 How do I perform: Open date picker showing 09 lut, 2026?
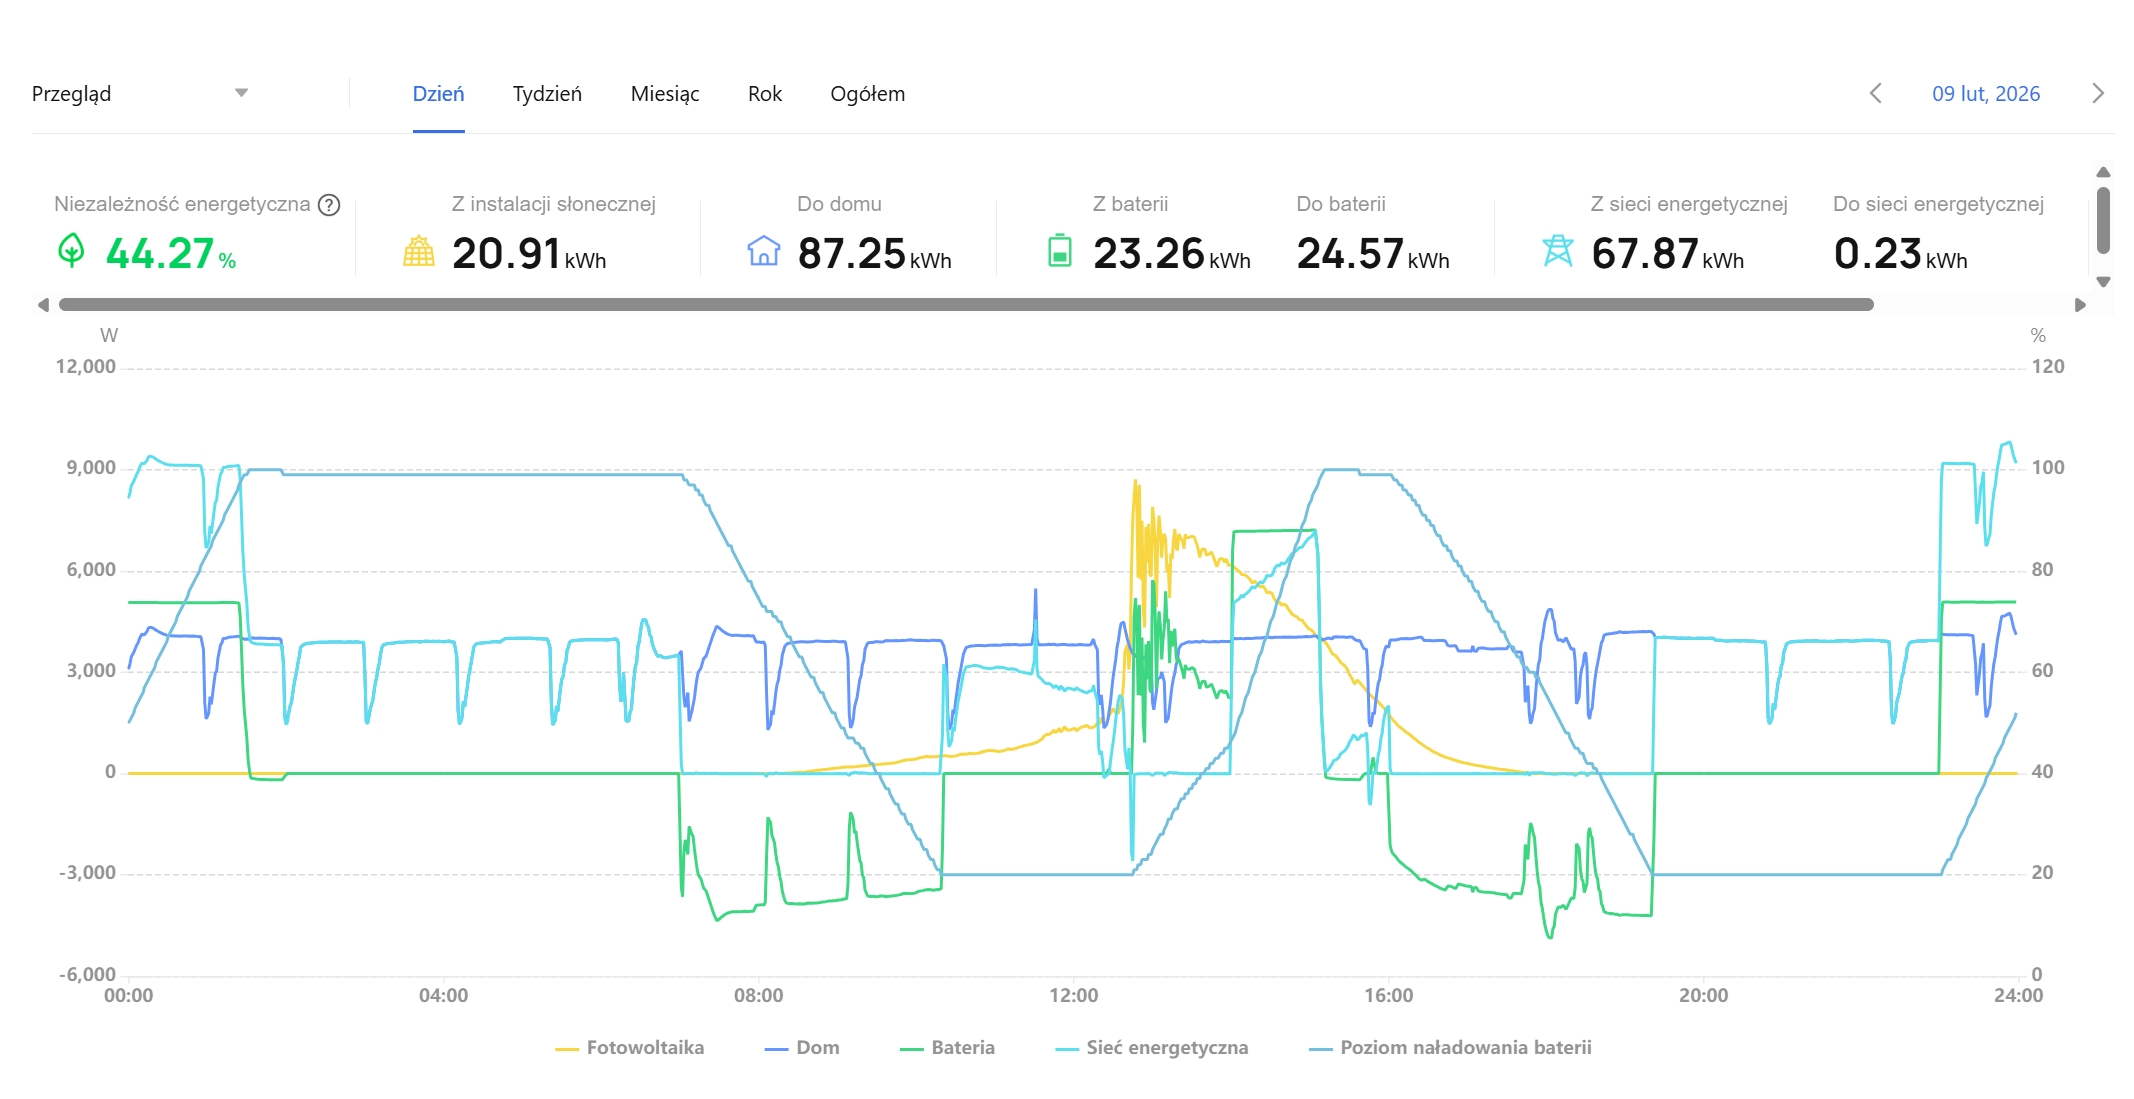click(x=1986, y=94)
